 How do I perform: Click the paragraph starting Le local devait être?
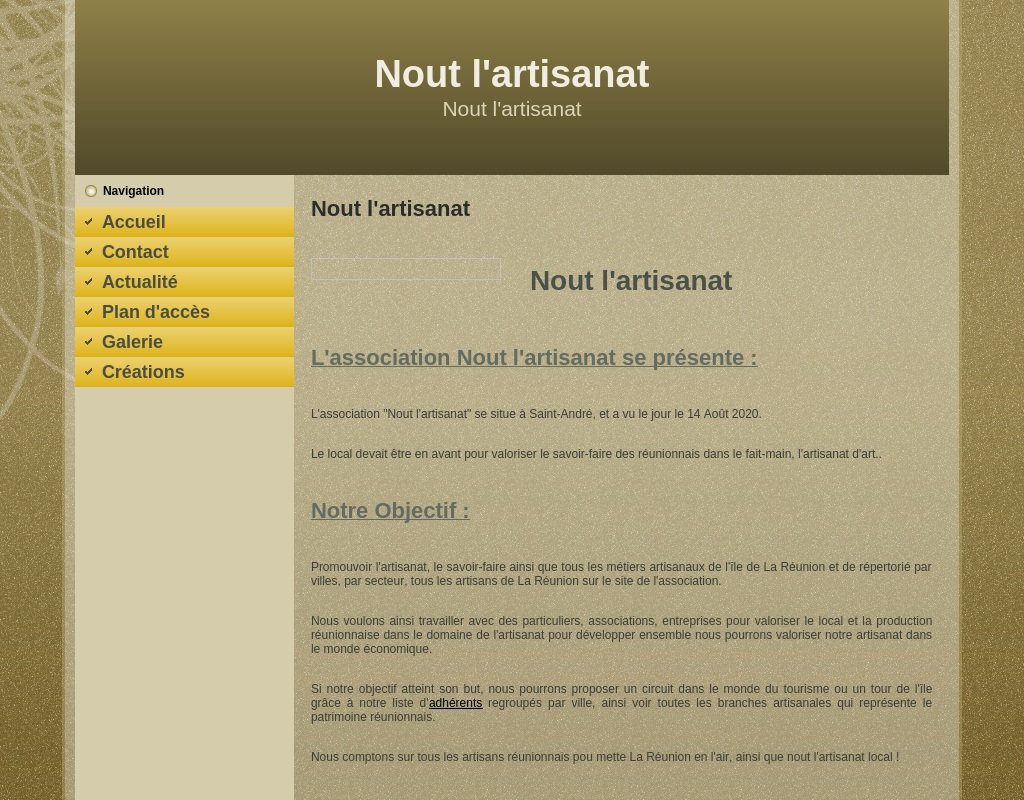[596, 454]
